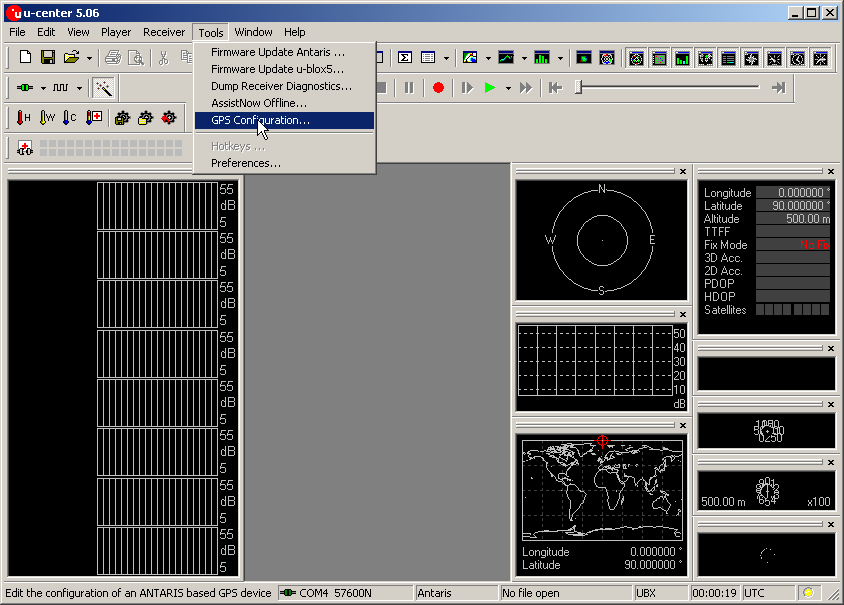Screen dimensions: 844x605
Task: Toggle the green-square satellite level history docking button
Action: coord(659,58)
